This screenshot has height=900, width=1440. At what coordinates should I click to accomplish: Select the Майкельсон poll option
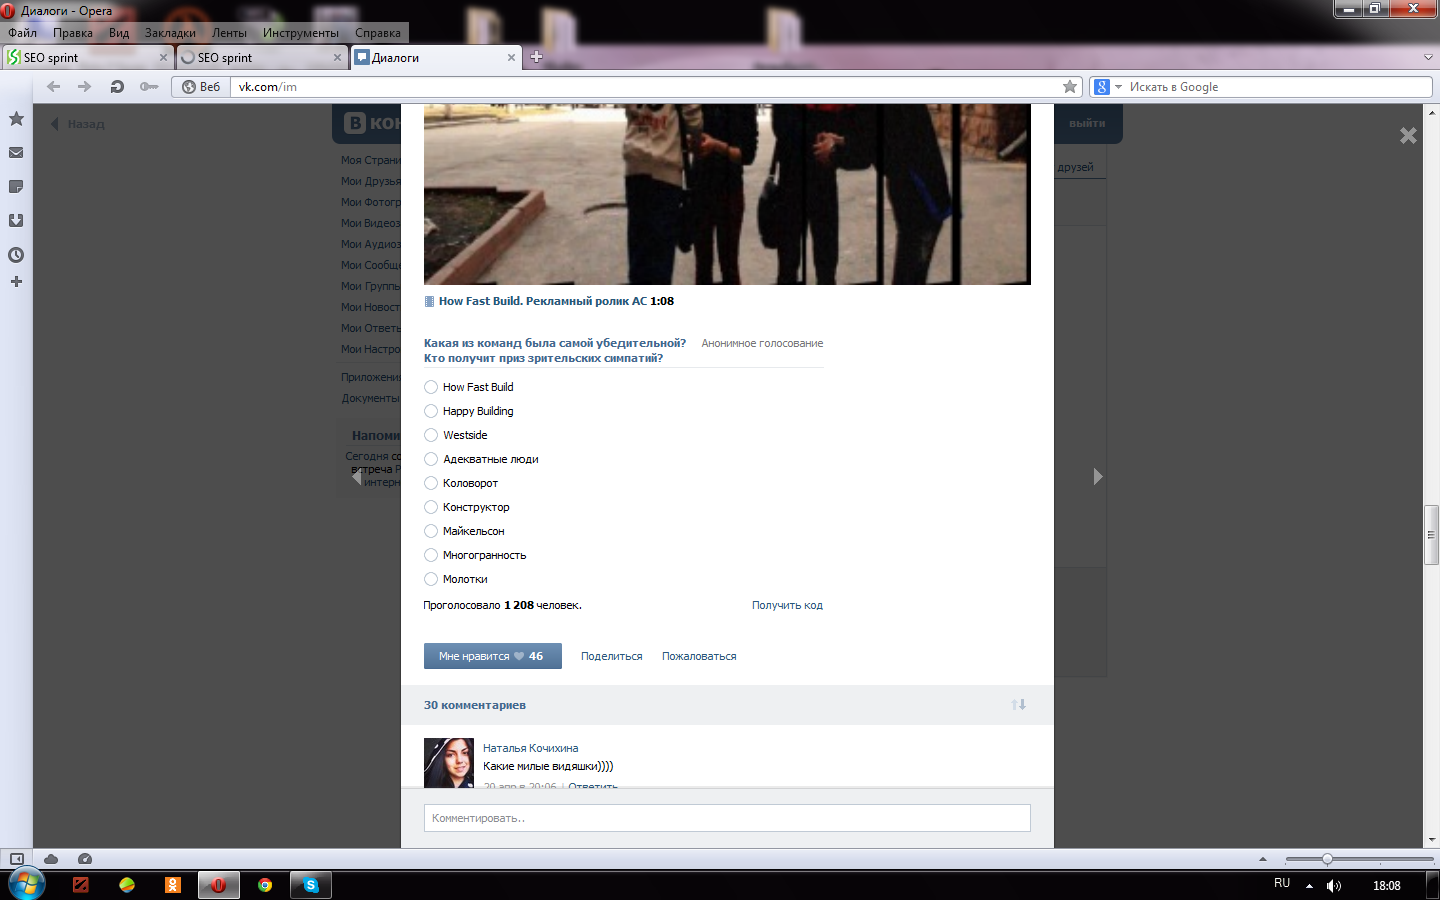pyautogui.click(x=431, y=531)
